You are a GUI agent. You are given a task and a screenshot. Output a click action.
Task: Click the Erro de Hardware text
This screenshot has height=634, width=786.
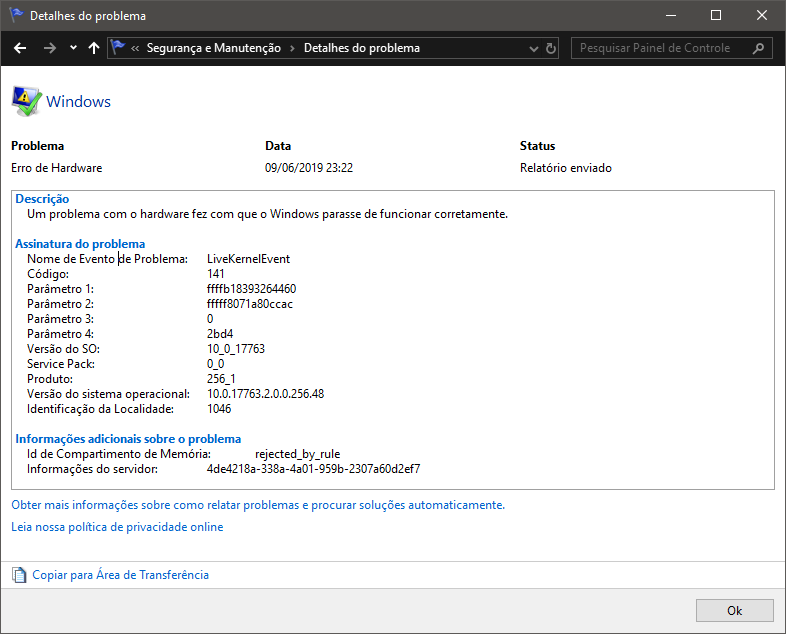pyautogui.click(x=57, y=168)
